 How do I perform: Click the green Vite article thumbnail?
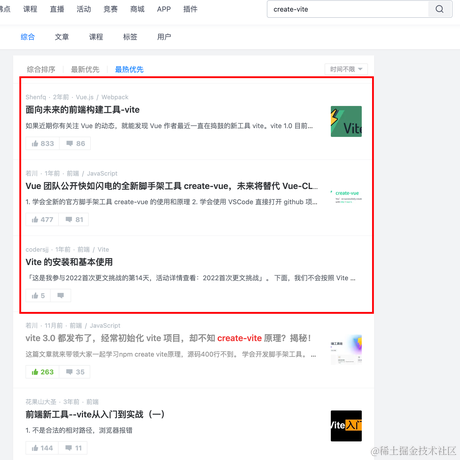pos(346,121)
